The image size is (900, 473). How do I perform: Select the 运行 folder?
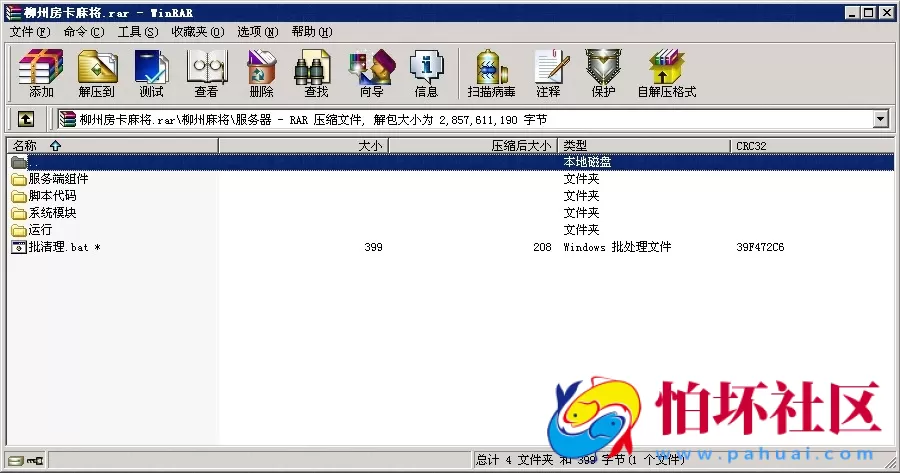point(40,230)
